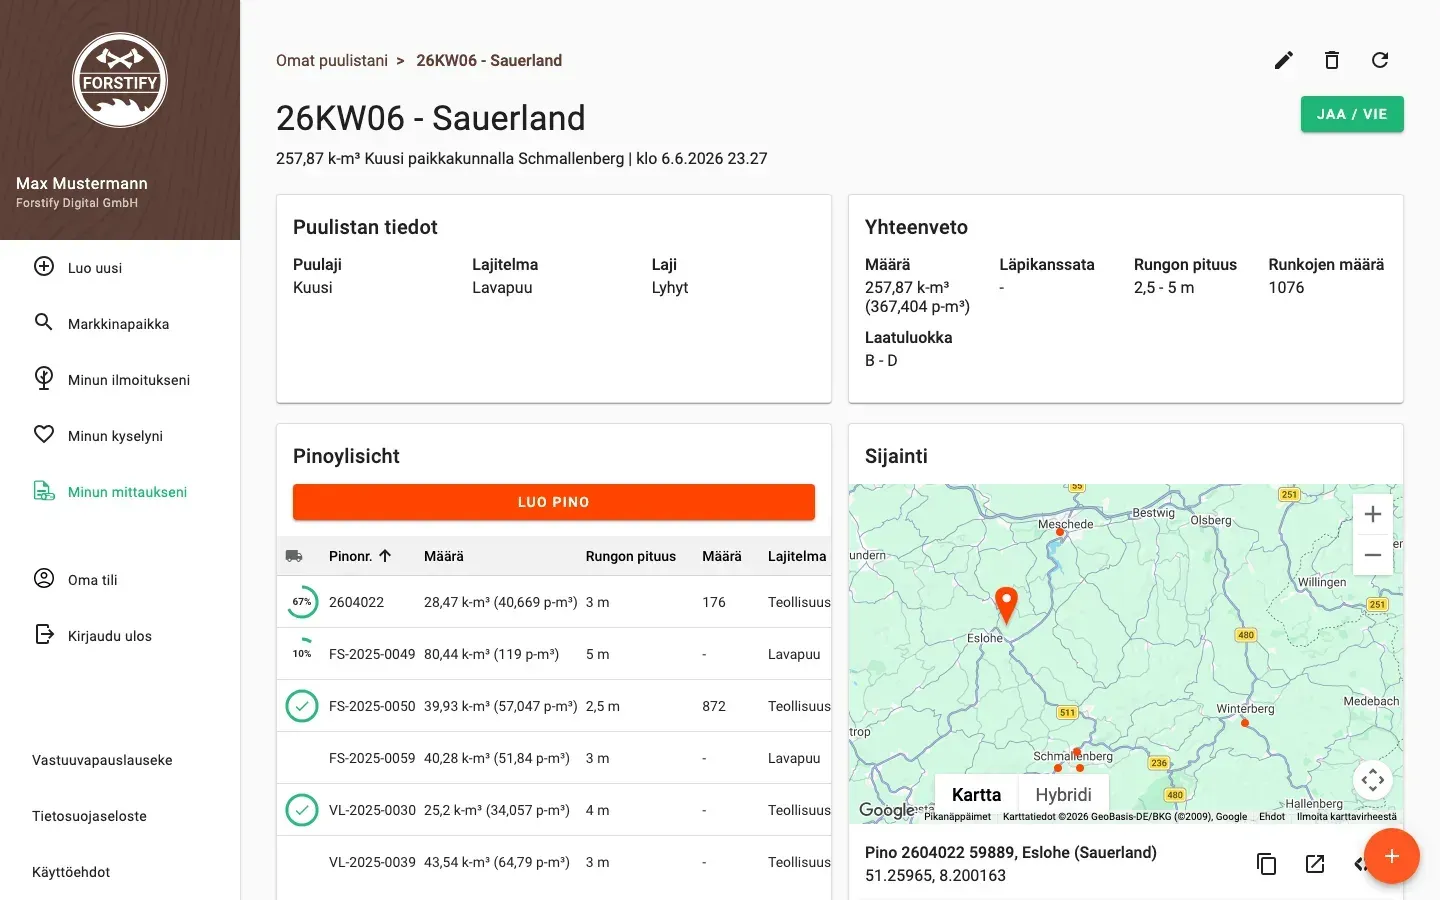Click the 872 stem count cell

click(714, 706)
